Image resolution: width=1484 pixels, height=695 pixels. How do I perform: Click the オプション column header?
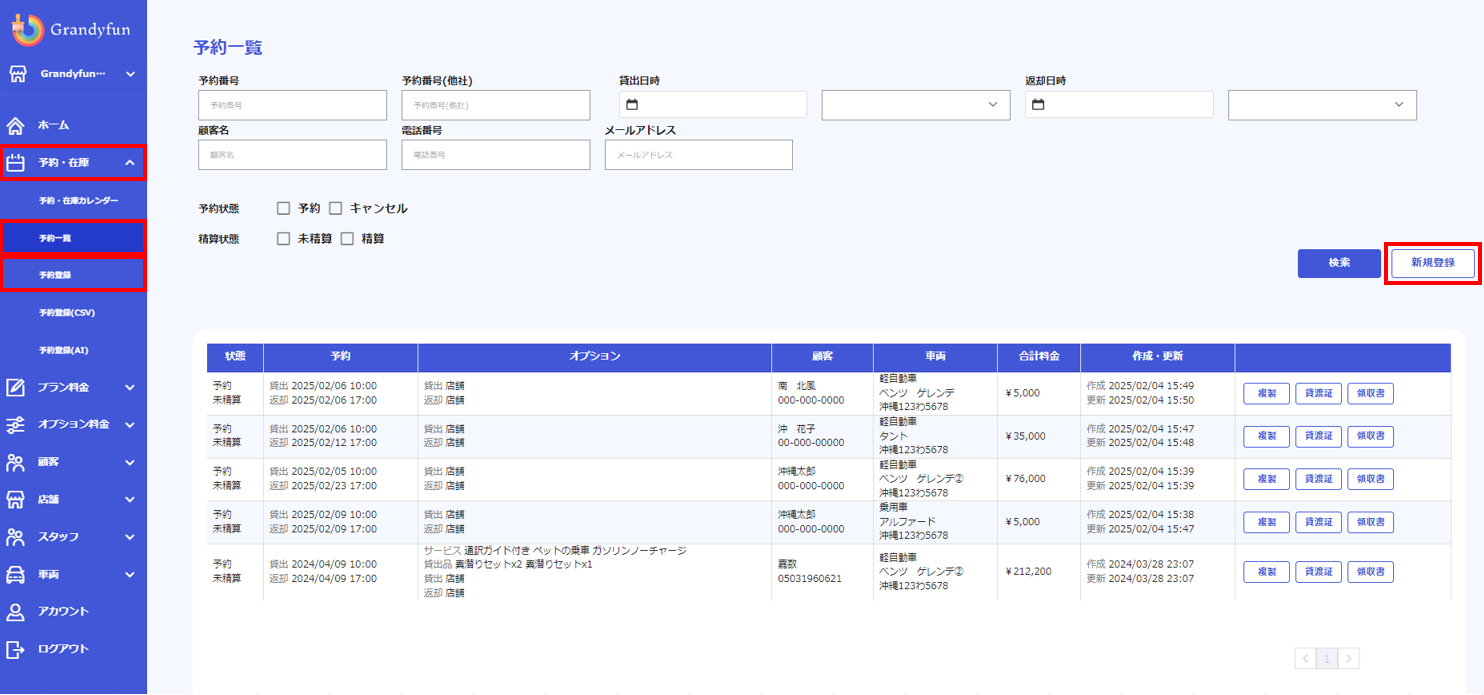(x=595, y=357)
